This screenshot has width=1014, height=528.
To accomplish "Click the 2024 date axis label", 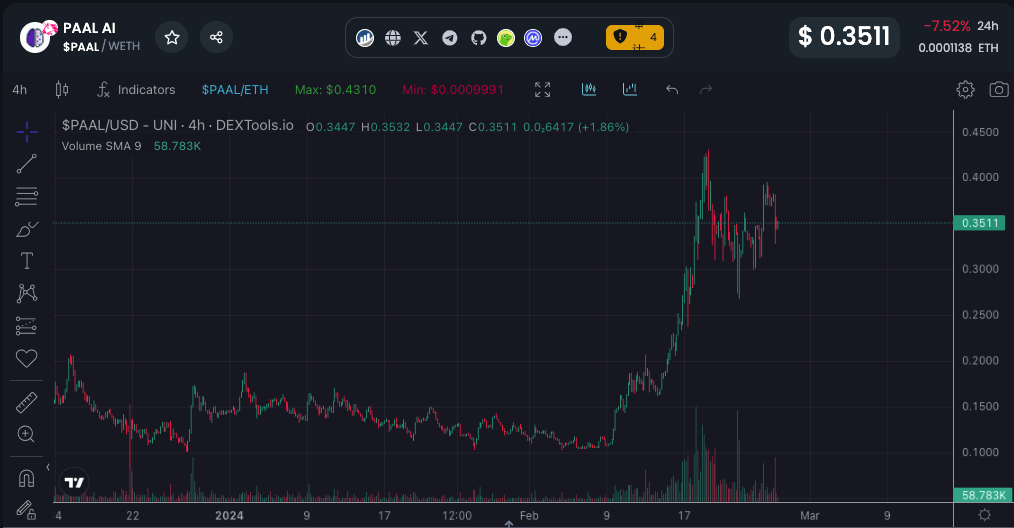I will coord(229,516).
